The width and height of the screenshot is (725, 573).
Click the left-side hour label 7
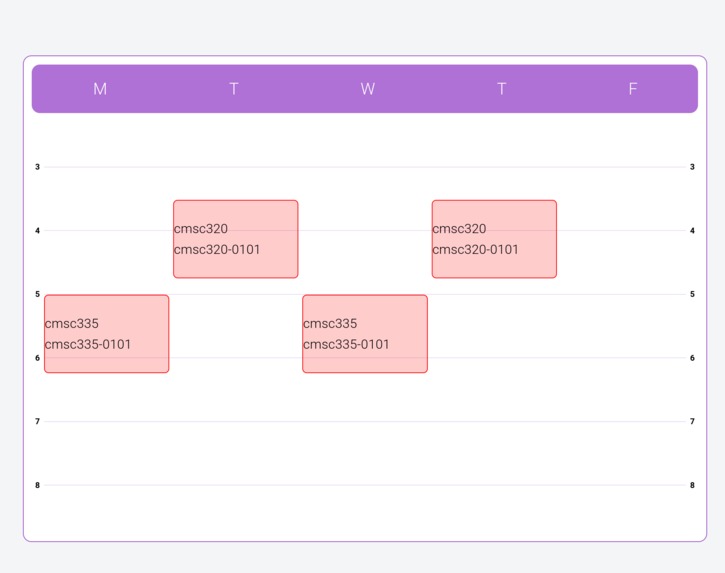37,421
